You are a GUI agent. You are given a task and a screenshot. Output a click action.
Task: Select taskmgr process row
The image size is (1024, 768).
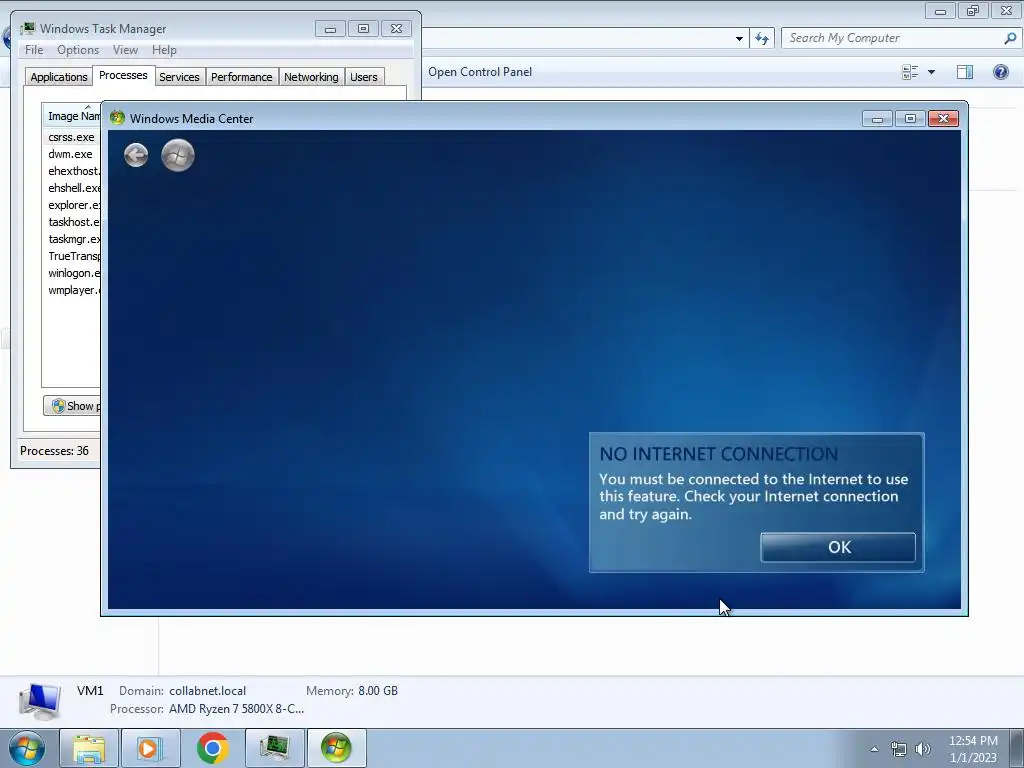click(72, 239)
